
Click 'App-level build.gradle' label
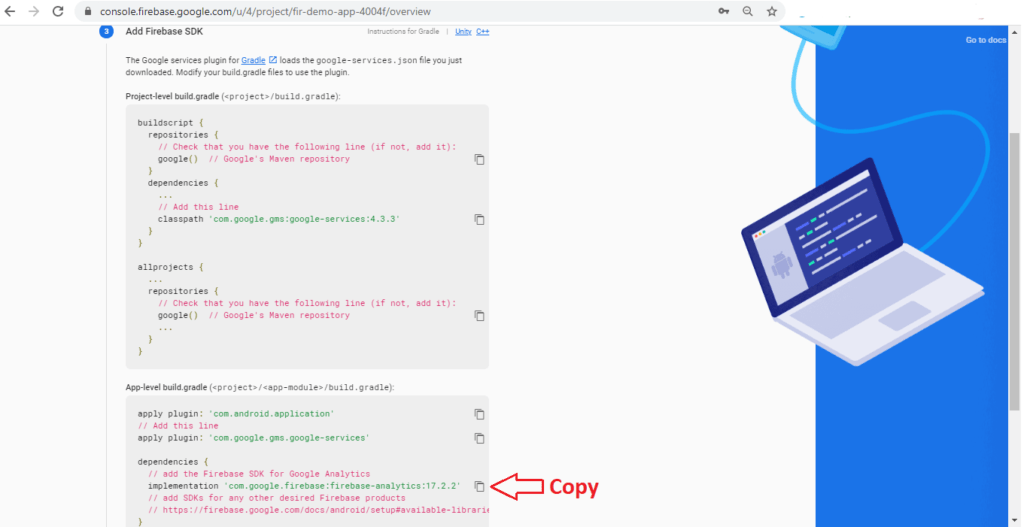[x=167, y=387]
